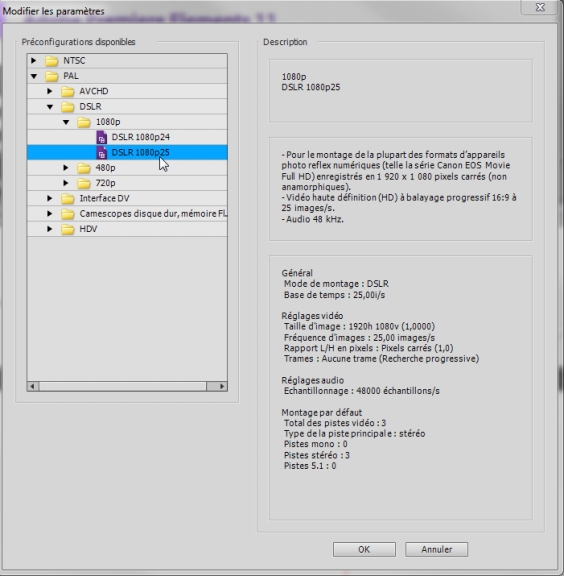Click the HDV folder icon
Viewport: 564px width, 576px height.
(68, 229)
